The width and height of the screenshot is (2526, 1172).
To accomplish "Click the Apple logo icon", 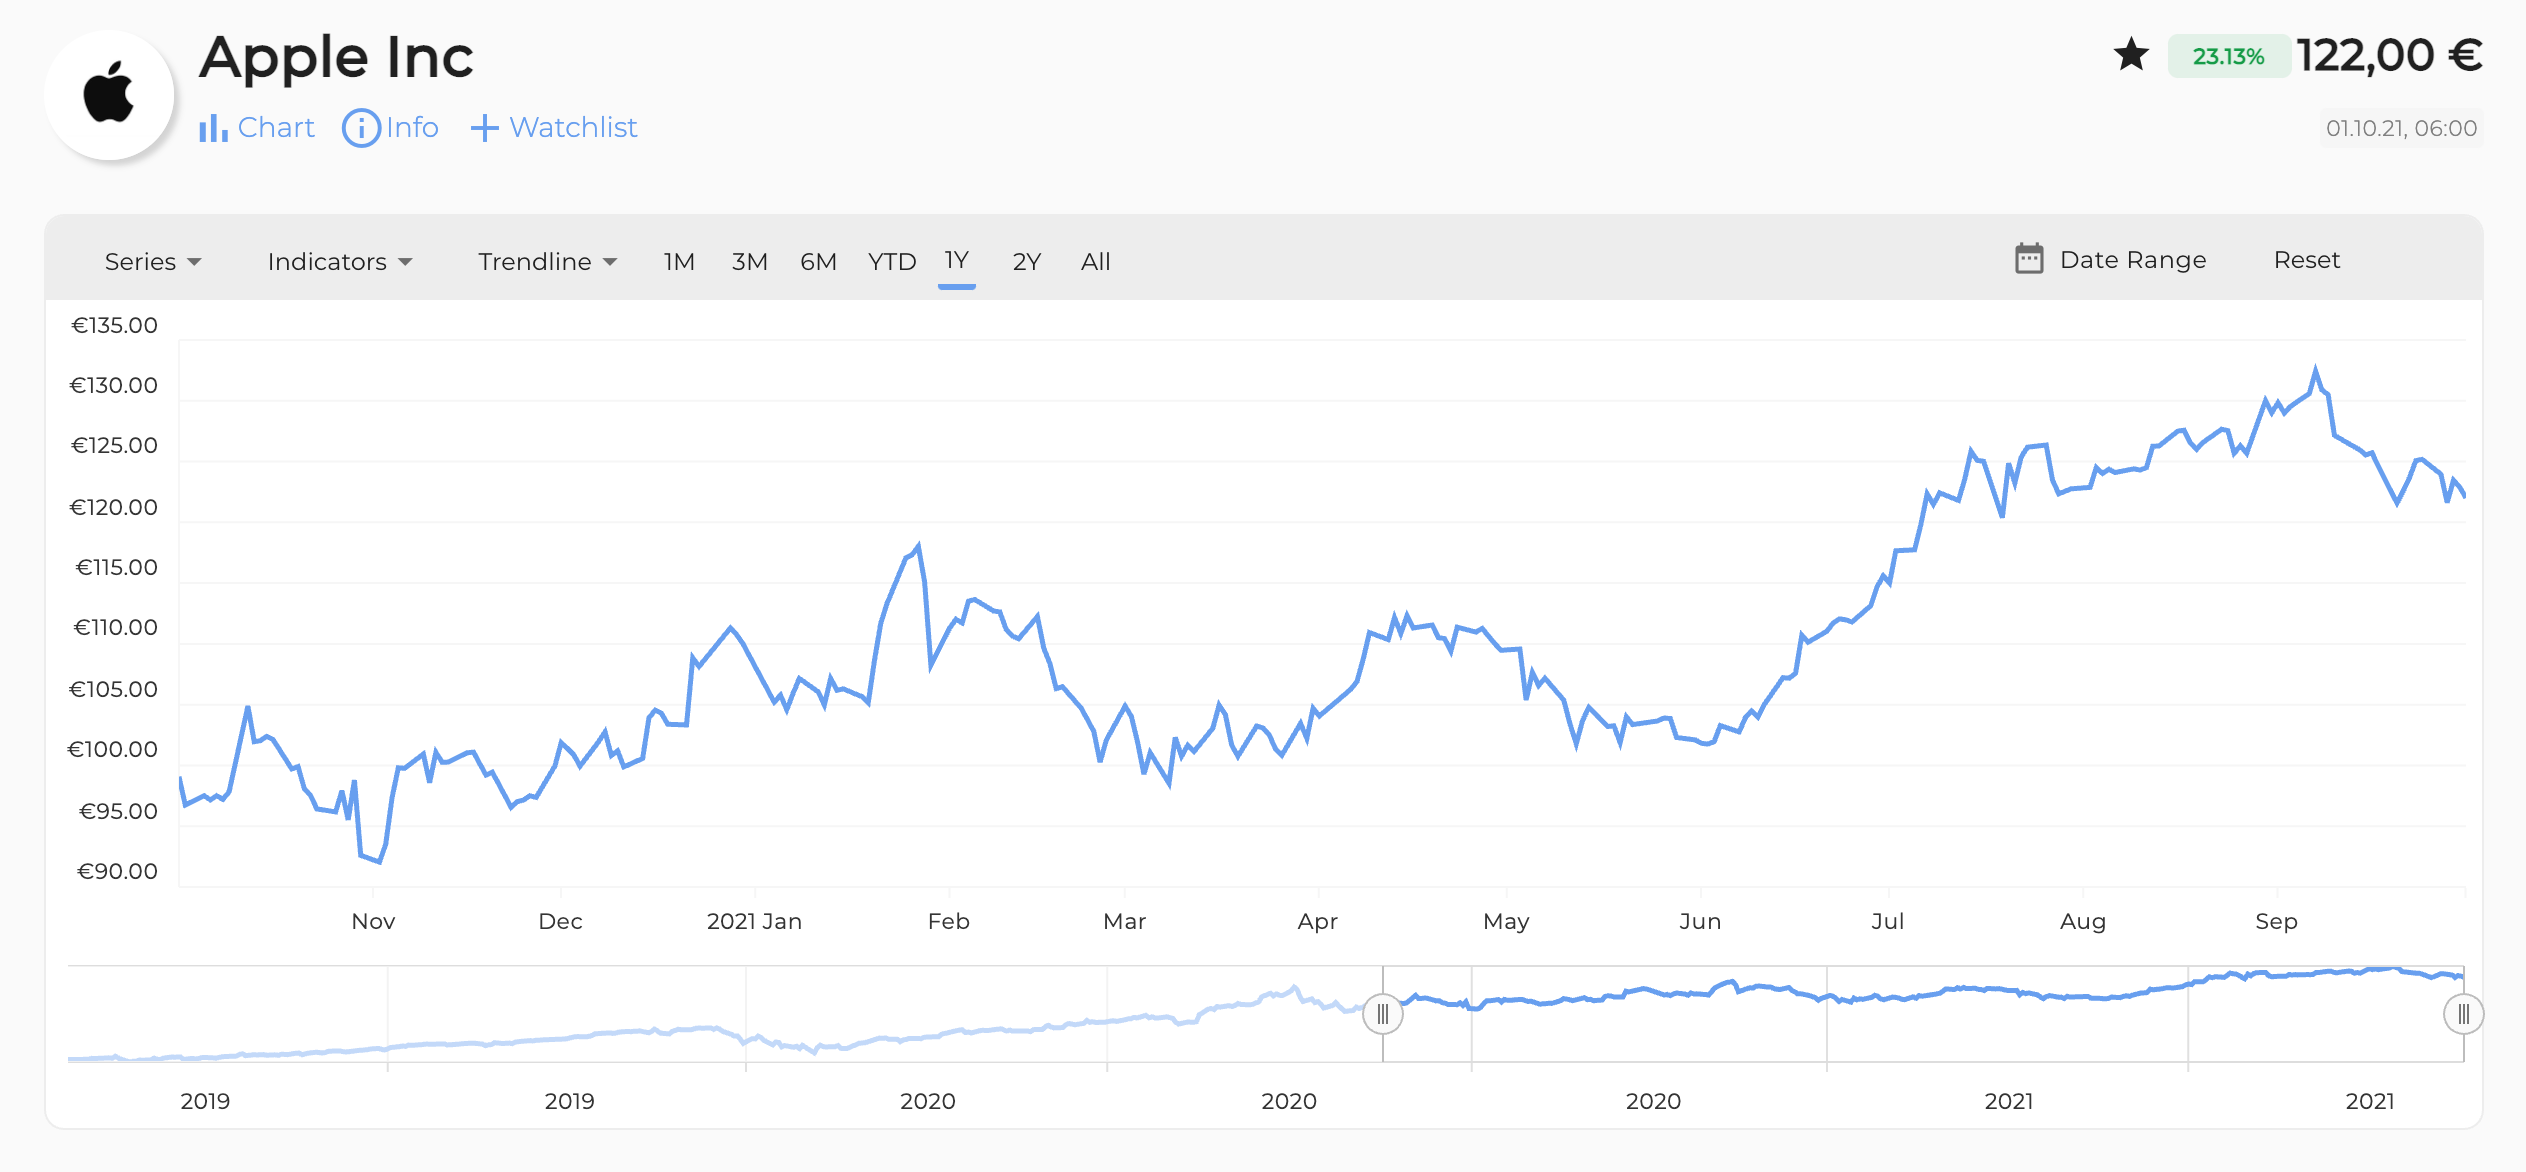I will pyautogui.click(x=109, y=94).
